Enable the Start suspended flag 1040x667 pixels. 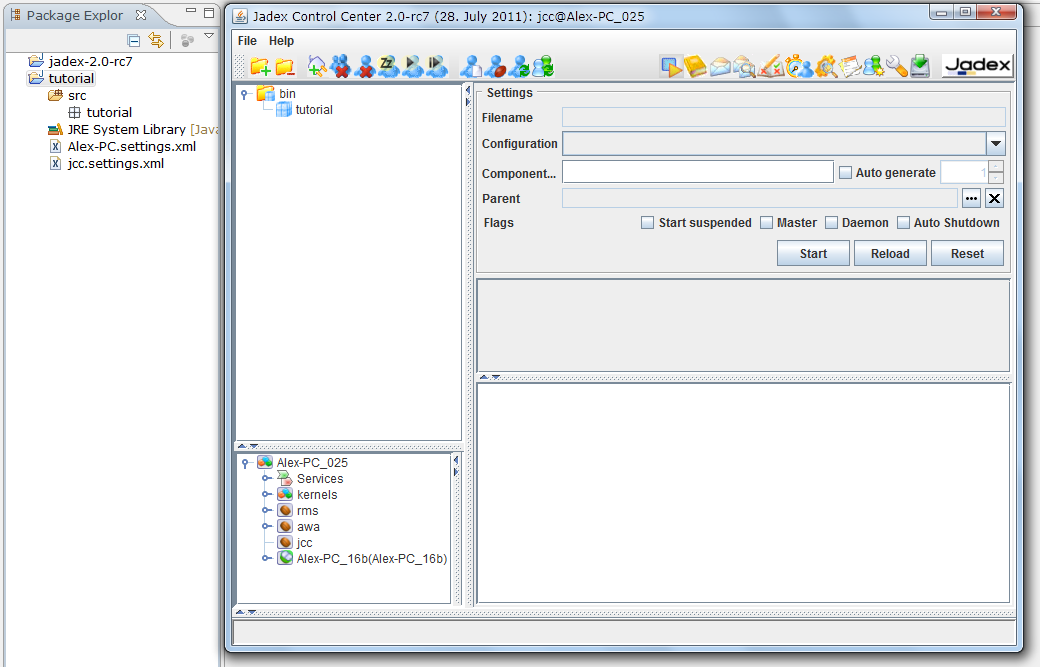(647, 222)
